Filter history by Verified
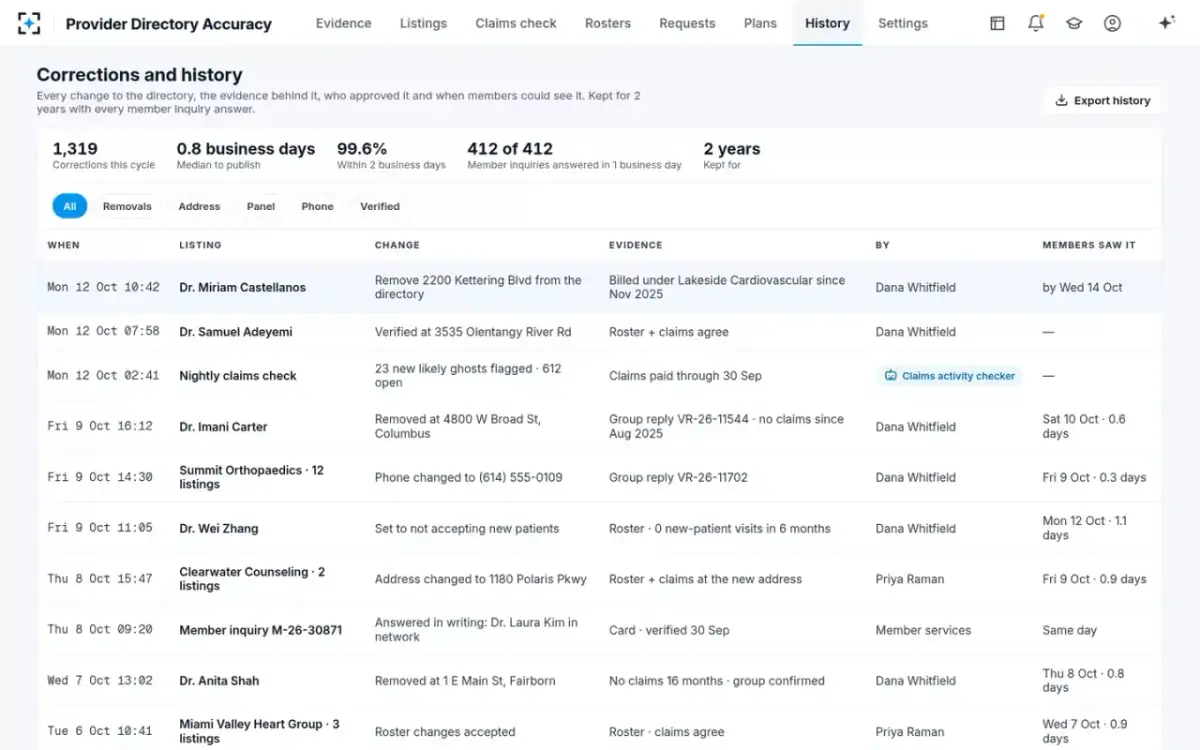Viewport: 1200px width, 750px height. click(x=380, y=206)
